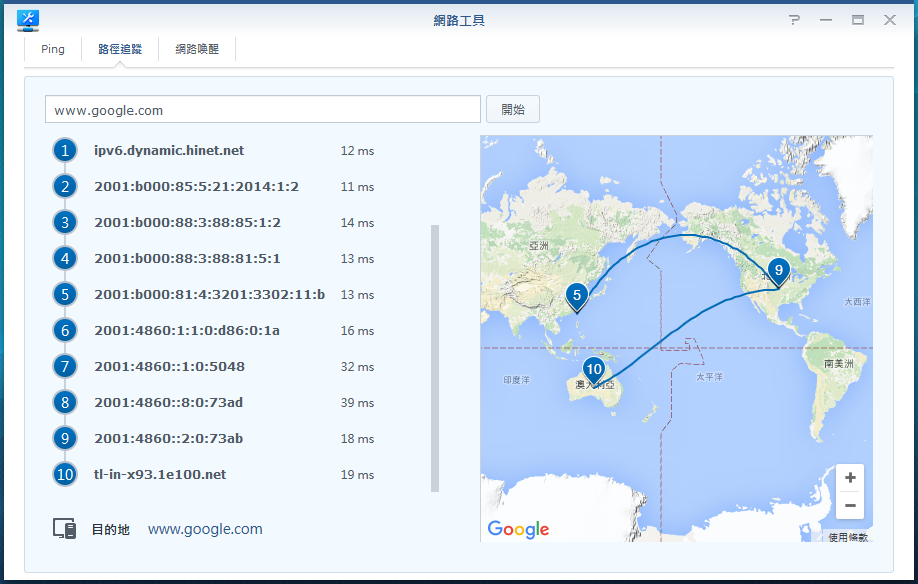918x584 pixels.
Task: Click the 14 ms latency value
Action: click(x=357, y=223)
